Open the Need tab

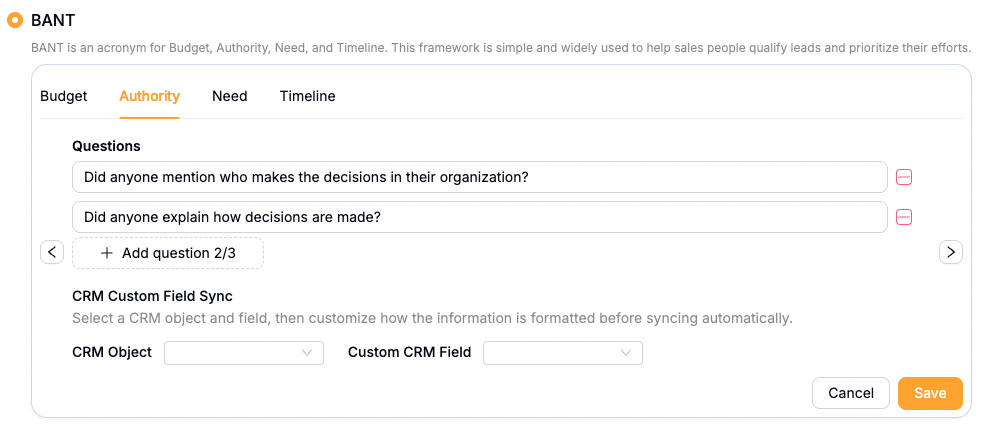[x=230, y=96]
